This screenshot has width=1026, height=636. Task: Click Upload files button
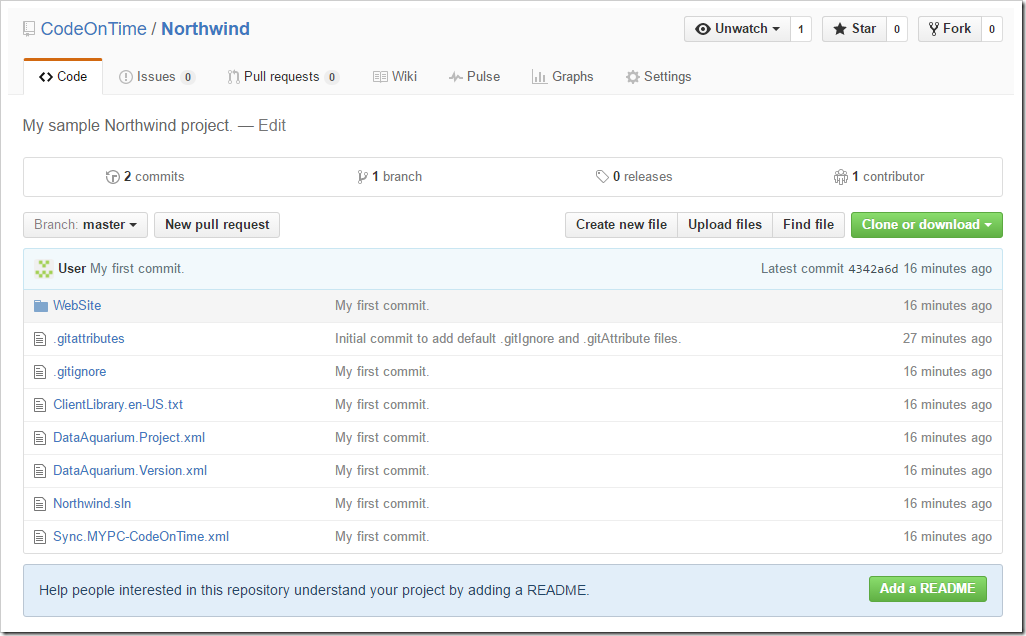725,224
